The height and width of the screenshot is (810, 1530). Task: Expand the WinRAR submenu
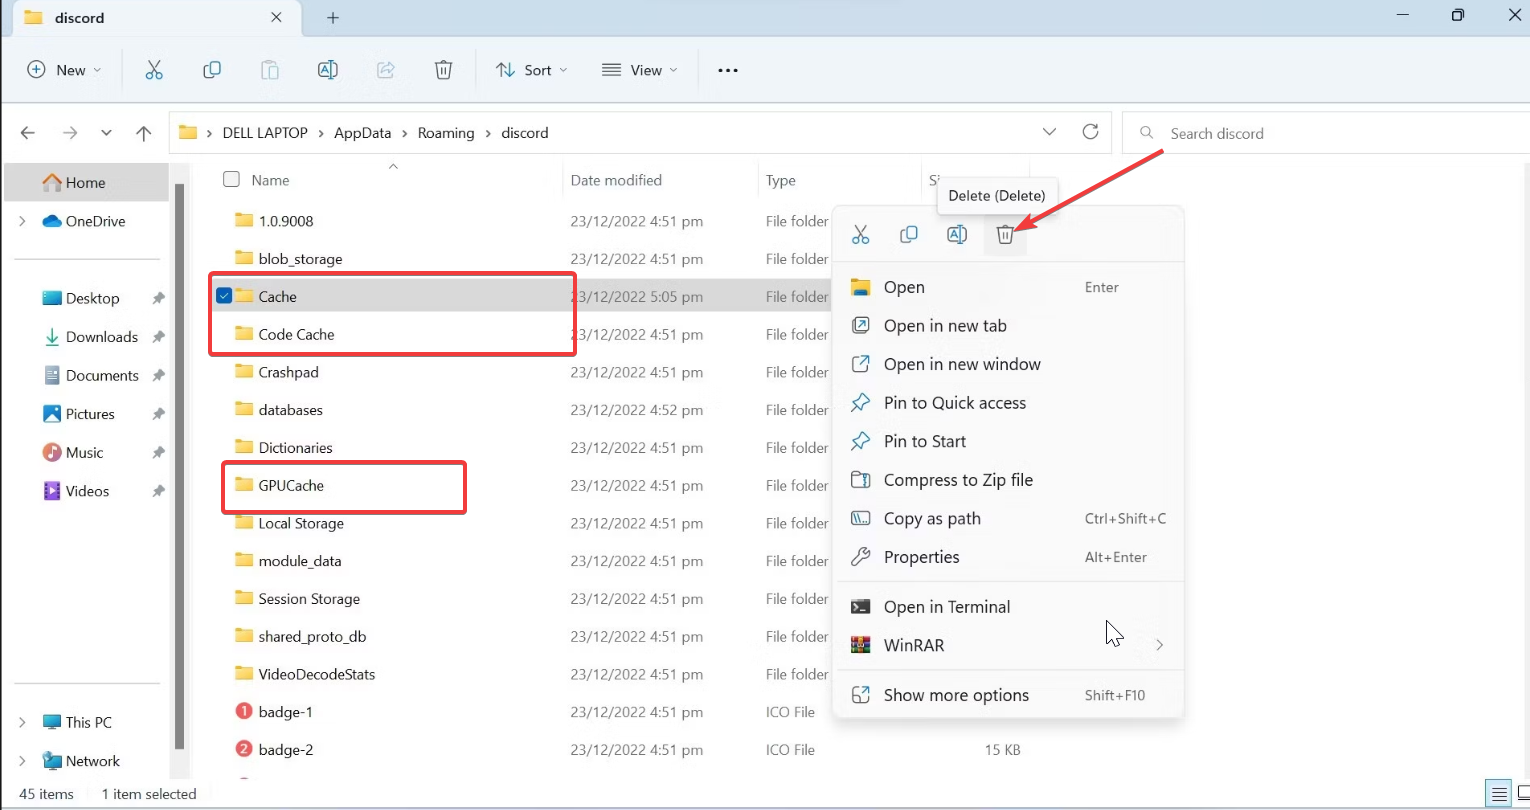pyautogui.click(x=1160, y=645)
